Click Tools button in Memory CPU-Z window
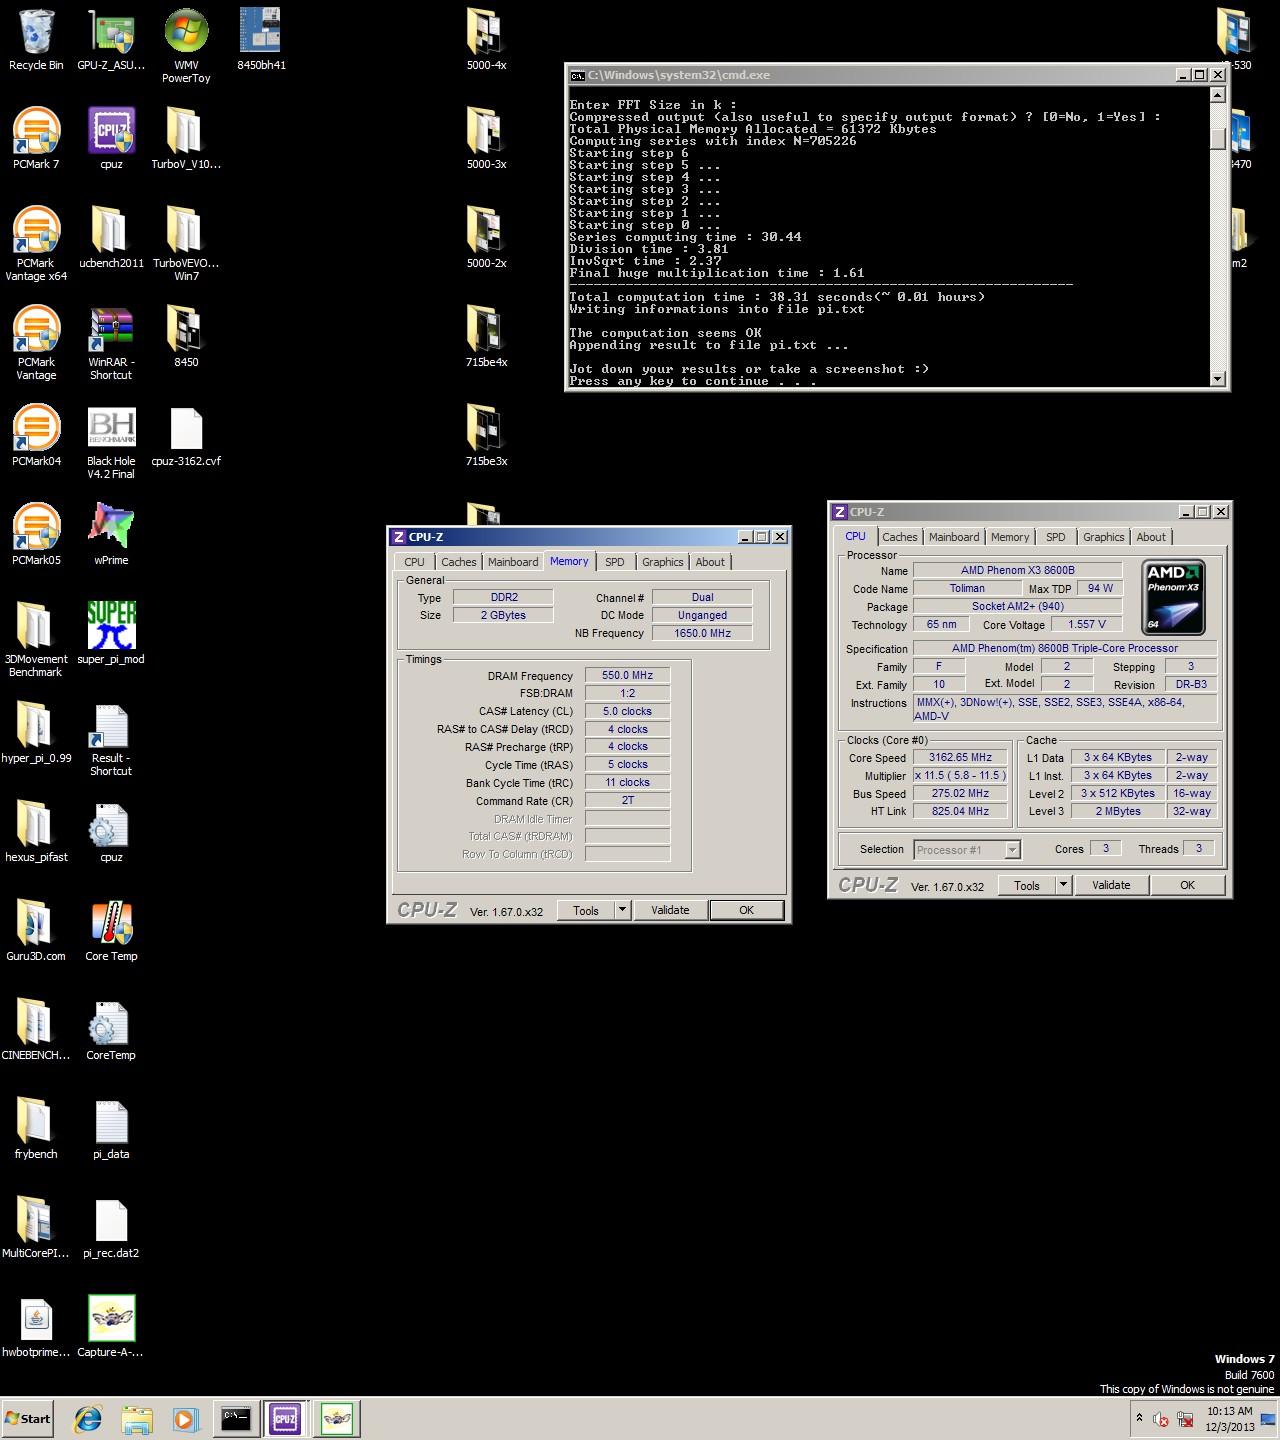This screenshot has height=1440, width=1280. tap(586, 910)
